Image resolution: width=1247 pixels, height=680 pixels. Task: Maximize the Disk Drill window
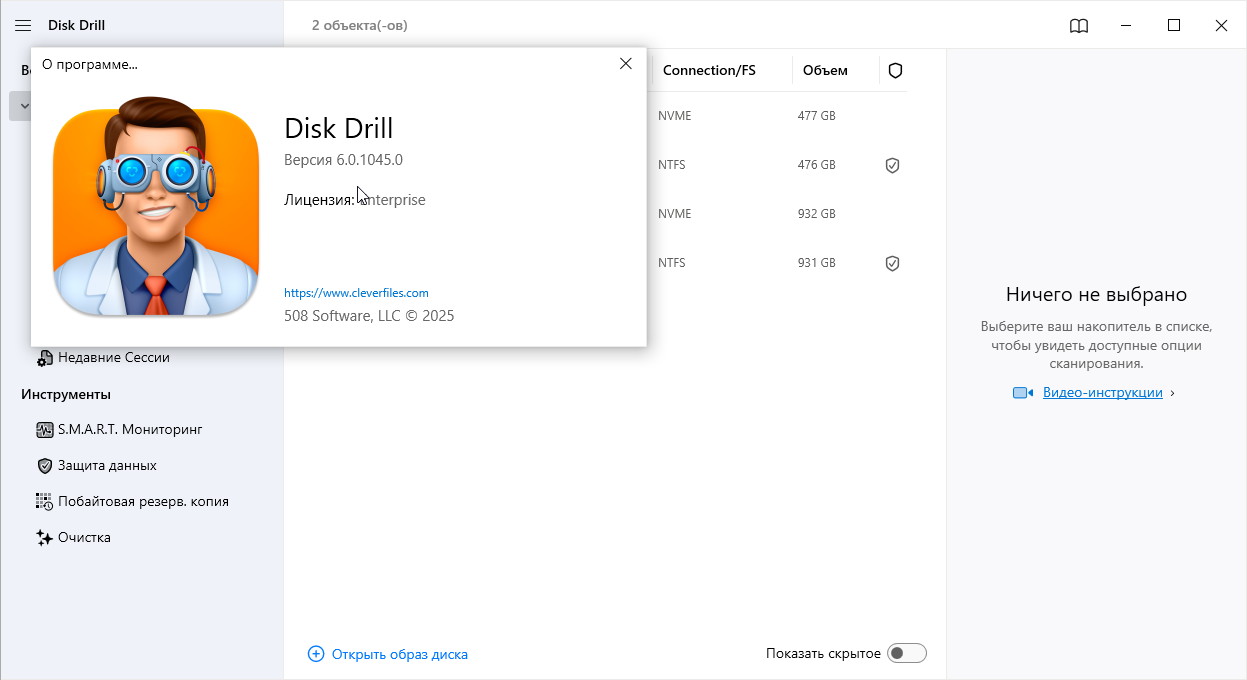point(1174,26)
